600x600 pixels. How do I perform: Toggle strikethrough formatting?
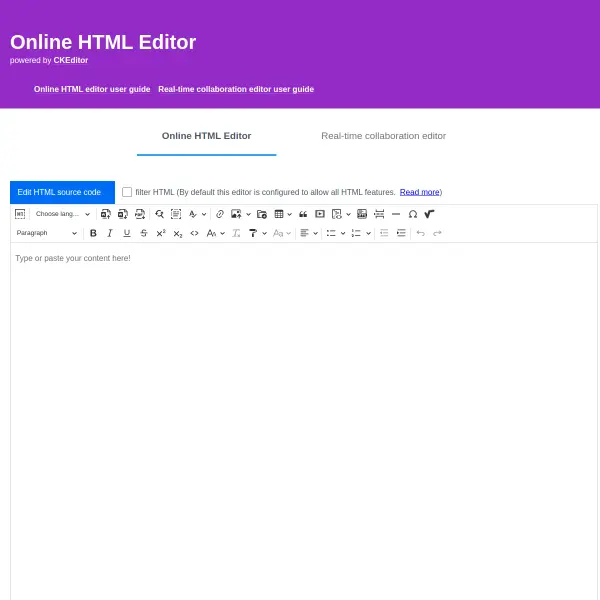[x=144, y=233]
